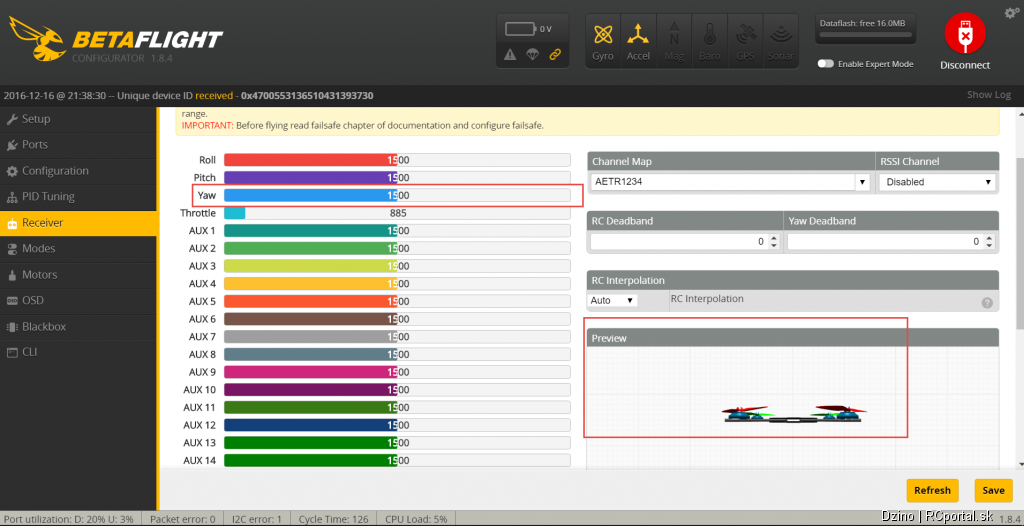Decrease Yaw Deadband with down arrow

tap(989, 246)
